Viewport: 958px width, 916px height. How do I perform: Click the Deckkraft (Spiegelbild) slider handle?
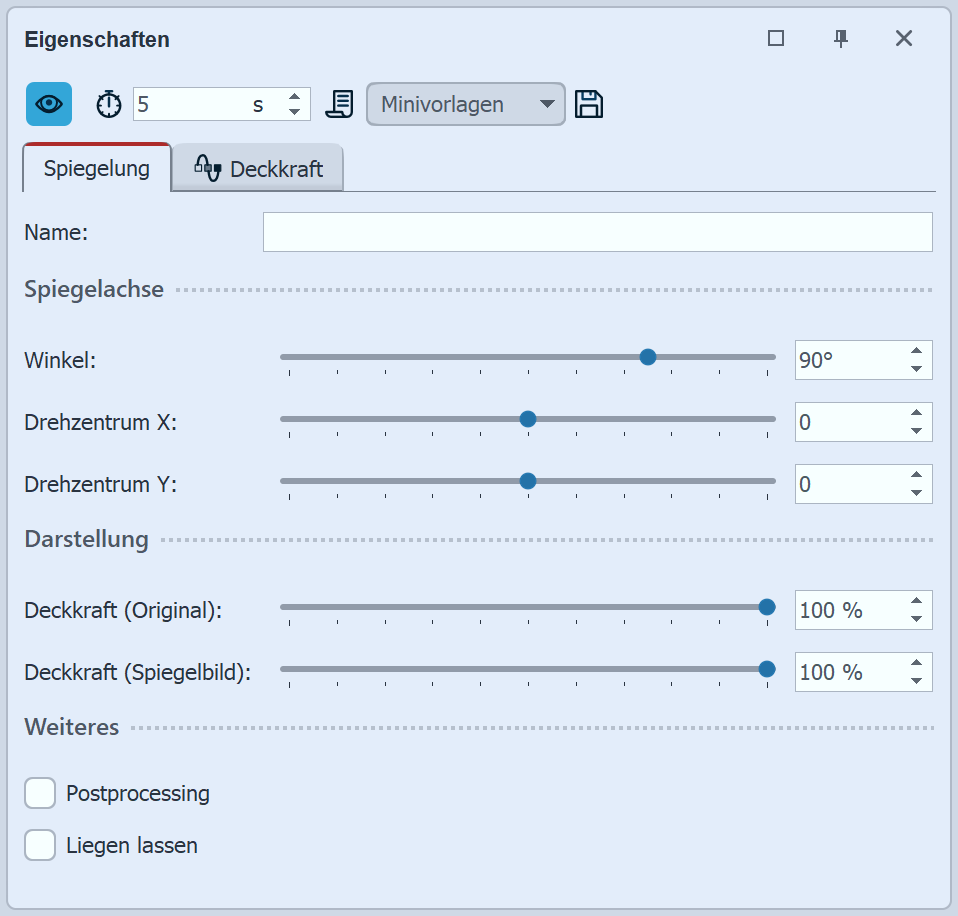[767, 669]
